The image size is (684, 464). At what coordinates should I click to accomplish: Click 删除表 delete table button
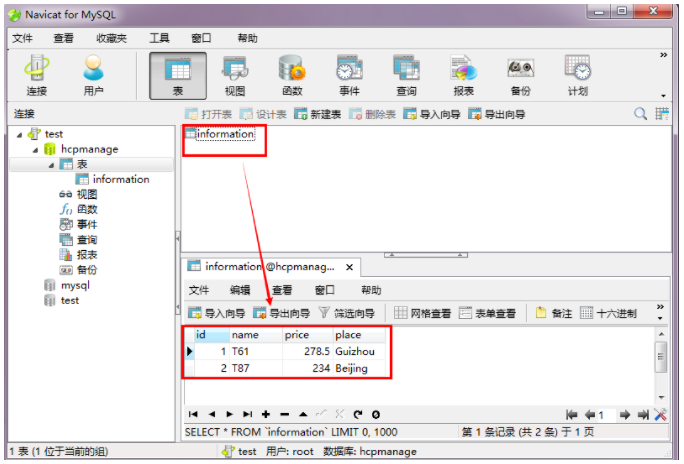click(372, 114)
